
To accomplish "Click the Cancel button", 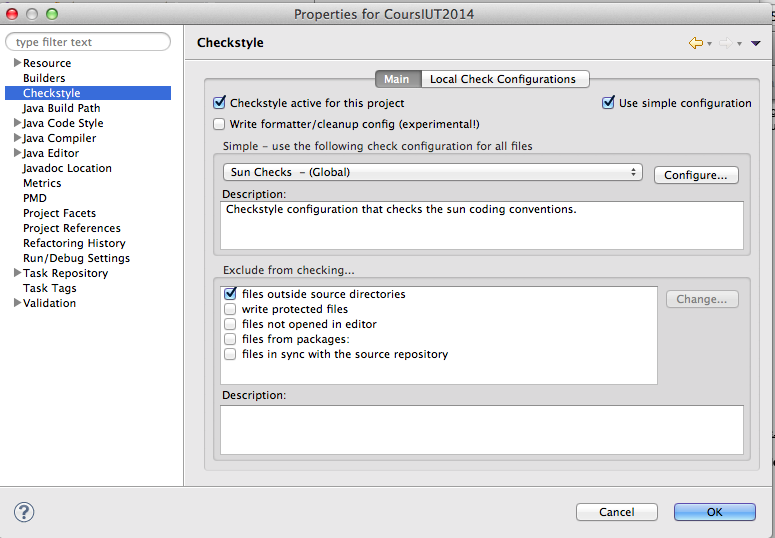I will pyautogui.click(x=616, y=512).
